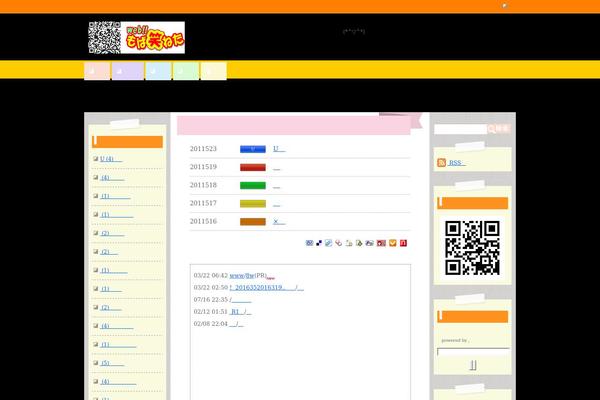Click the date text '2011517'
Viewport: 600px width, 400px height.
(203, 203)
